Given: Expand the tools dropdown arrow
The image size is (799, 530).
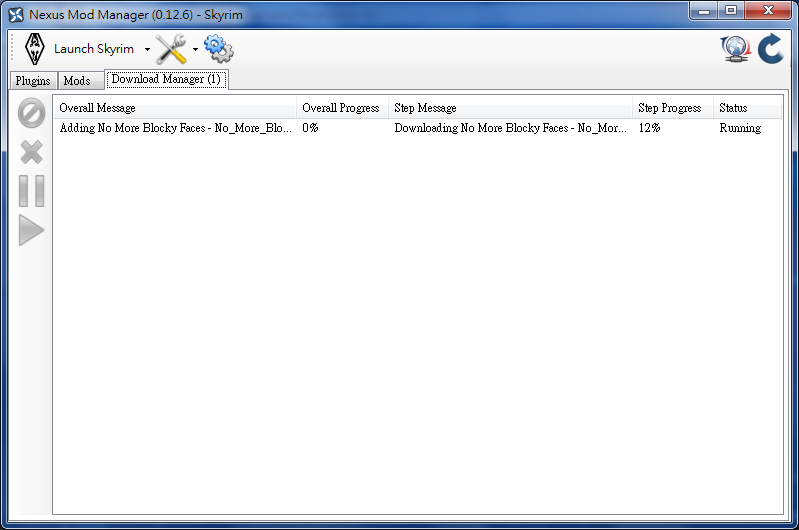Looking at the screenshot, I should 195,49.
